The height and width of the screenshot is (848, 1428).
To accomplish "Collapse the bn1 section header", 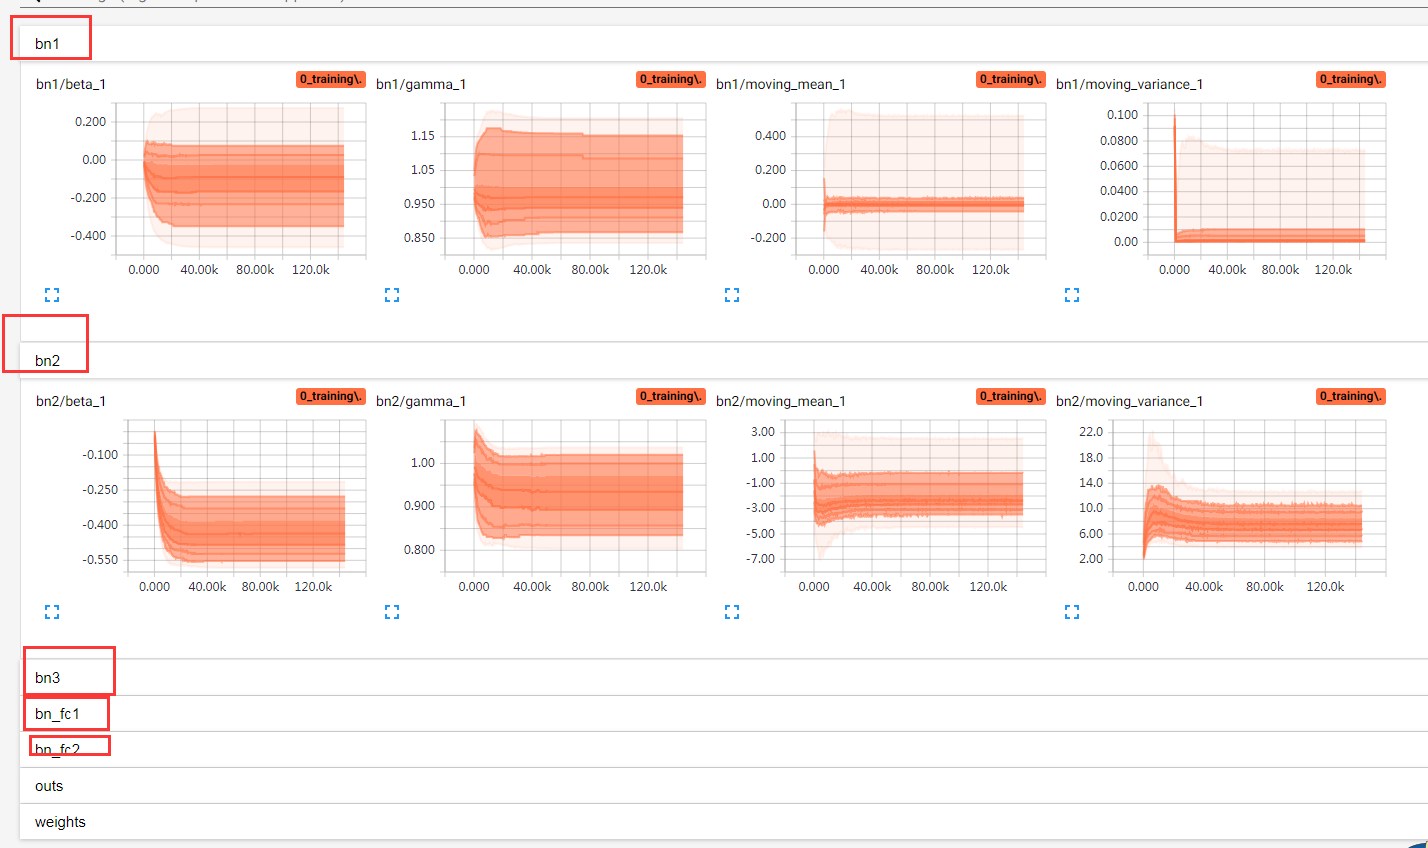I will click(x=46, y=43).
